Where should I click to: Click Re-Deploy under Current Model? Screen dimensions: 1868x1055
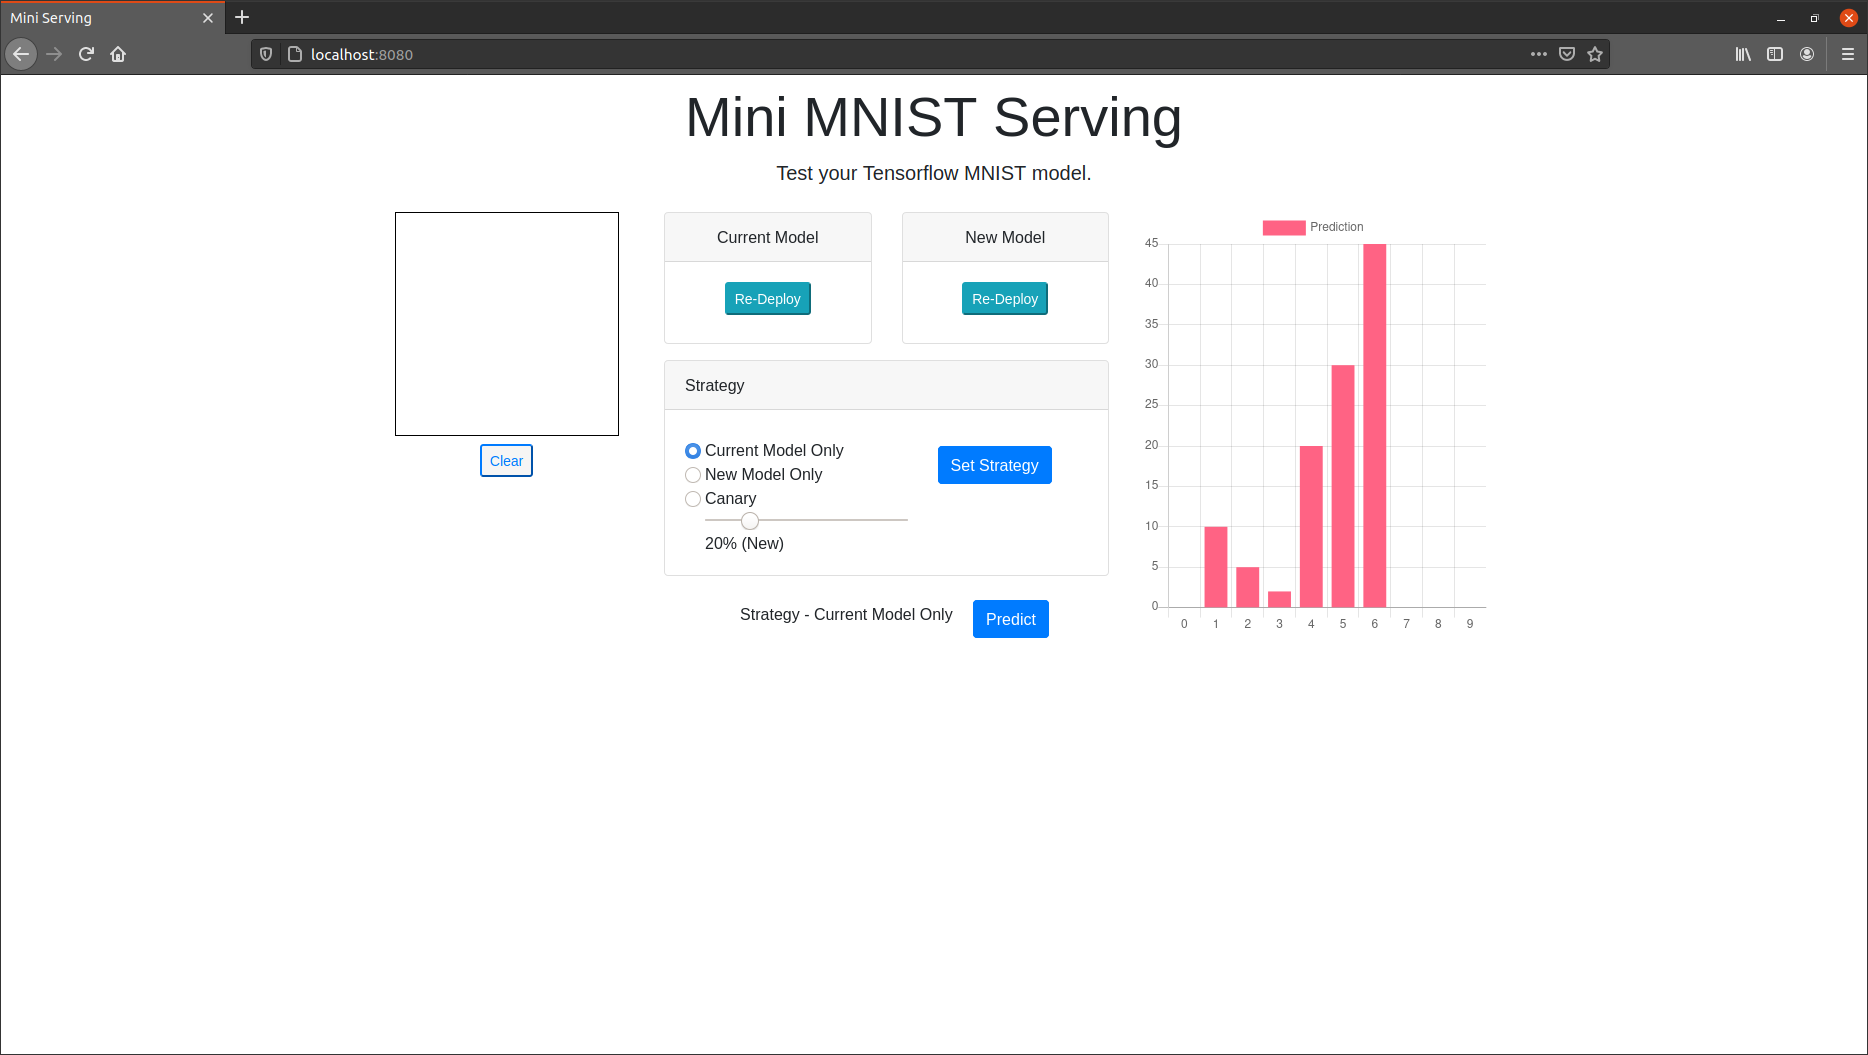point(767,298)
